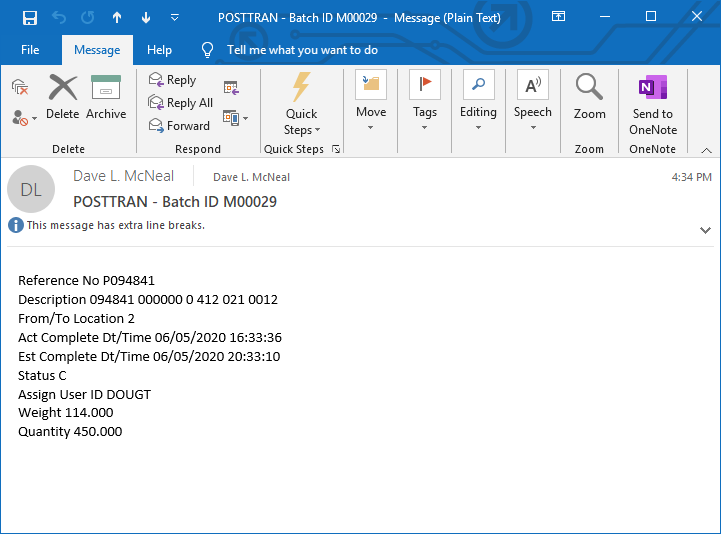Go to next item with down arrow
The width and height of the screenshot is (721, 534).
pyautogui.click(x=146, y=18)
